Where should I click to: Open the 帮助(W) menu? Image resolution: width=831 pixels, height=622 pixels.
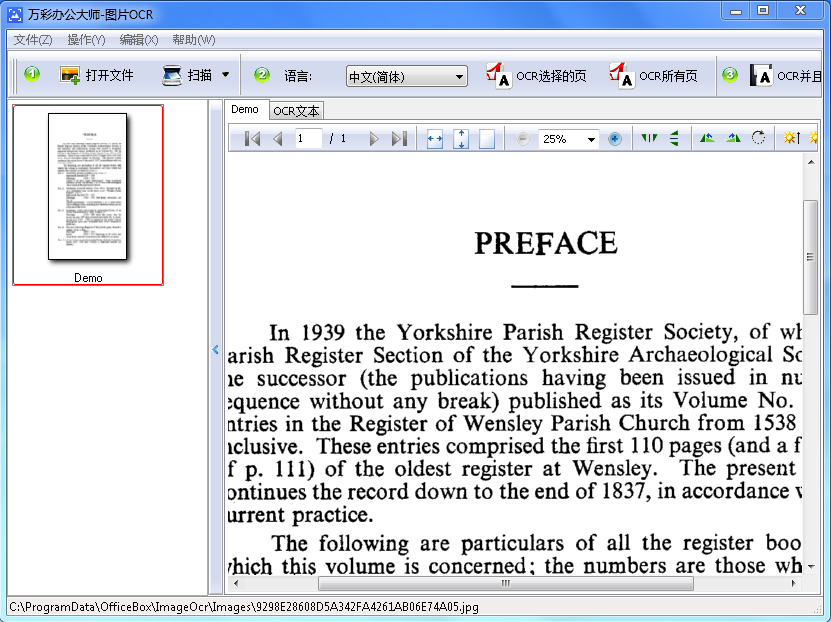click(194, 40)
